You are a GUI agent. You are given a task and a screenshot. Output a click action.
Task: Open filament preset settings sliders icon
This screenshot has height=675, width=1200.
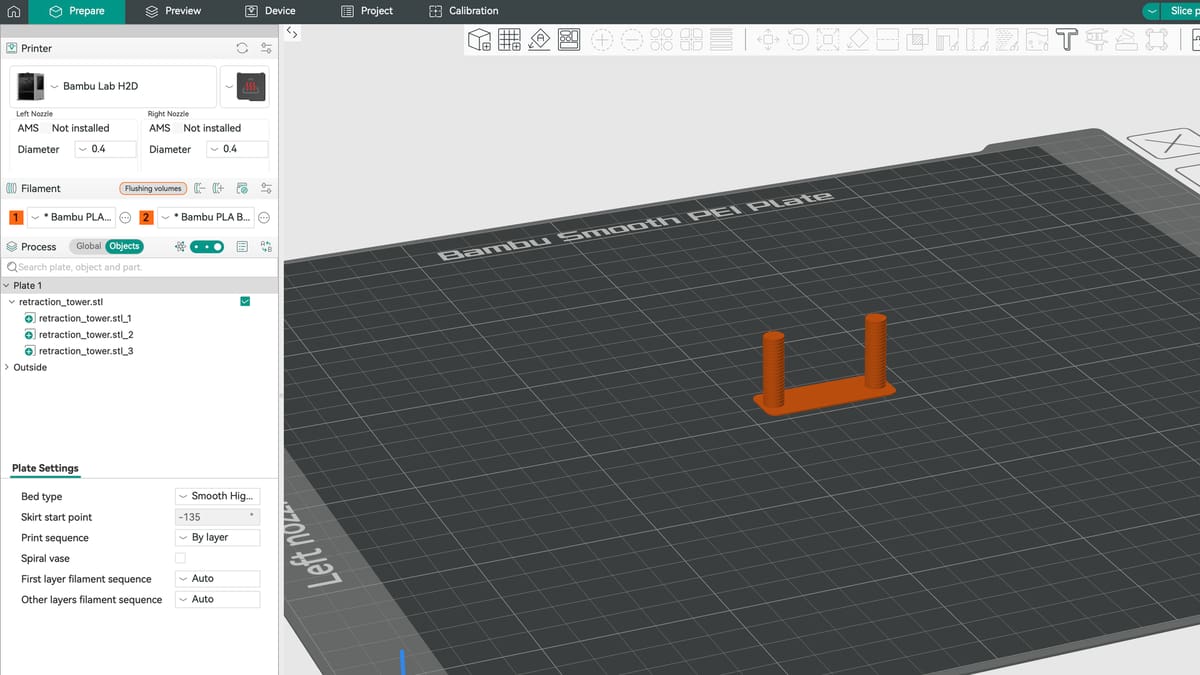(x=266, y=188)
